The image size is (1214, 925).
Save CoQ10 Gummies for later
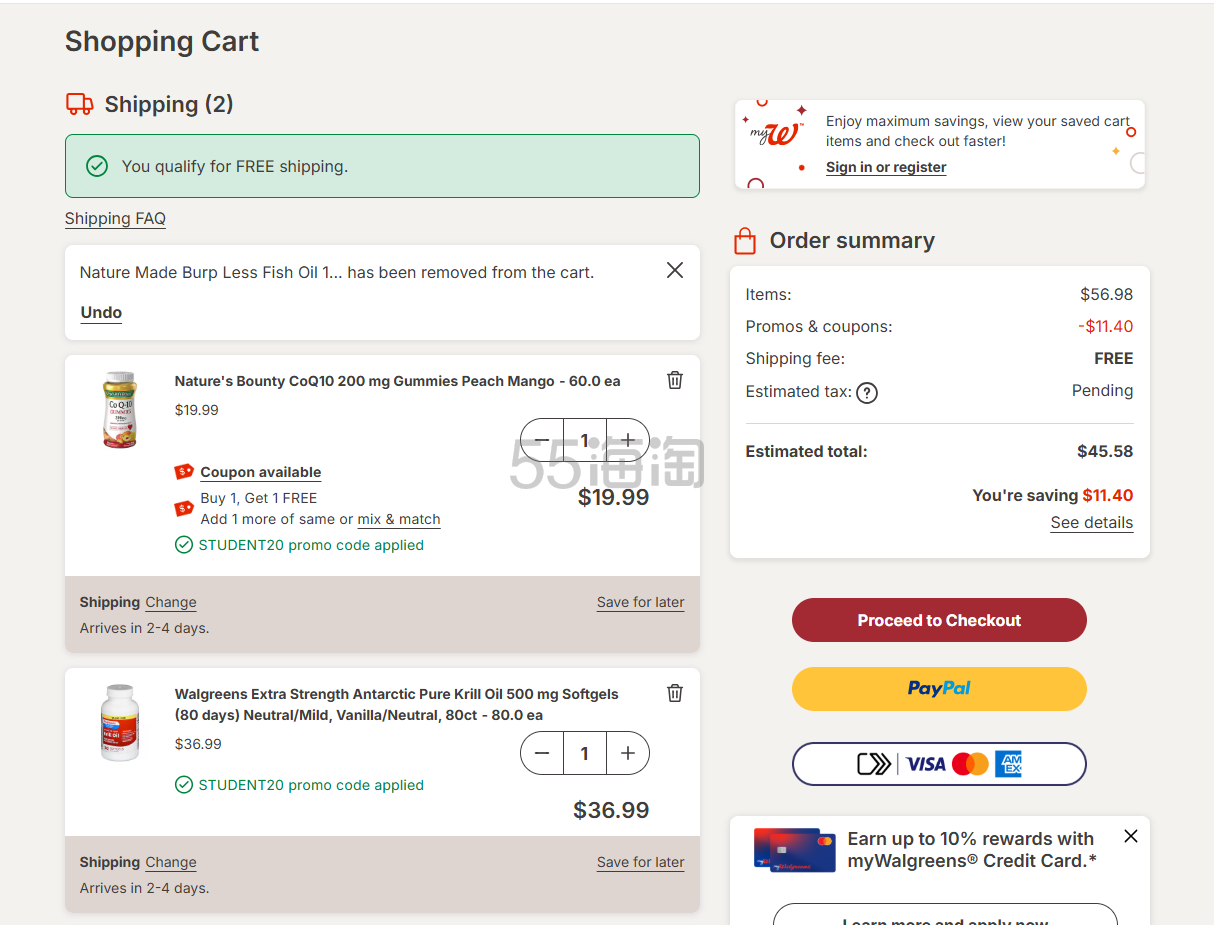(641, 602)
